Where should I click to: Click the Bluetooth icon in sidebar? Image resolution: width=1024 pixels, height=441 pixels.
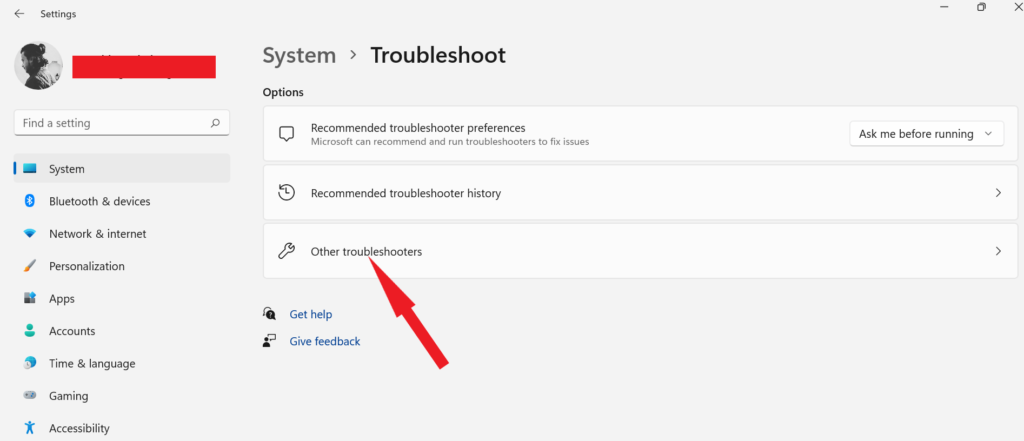29,201
